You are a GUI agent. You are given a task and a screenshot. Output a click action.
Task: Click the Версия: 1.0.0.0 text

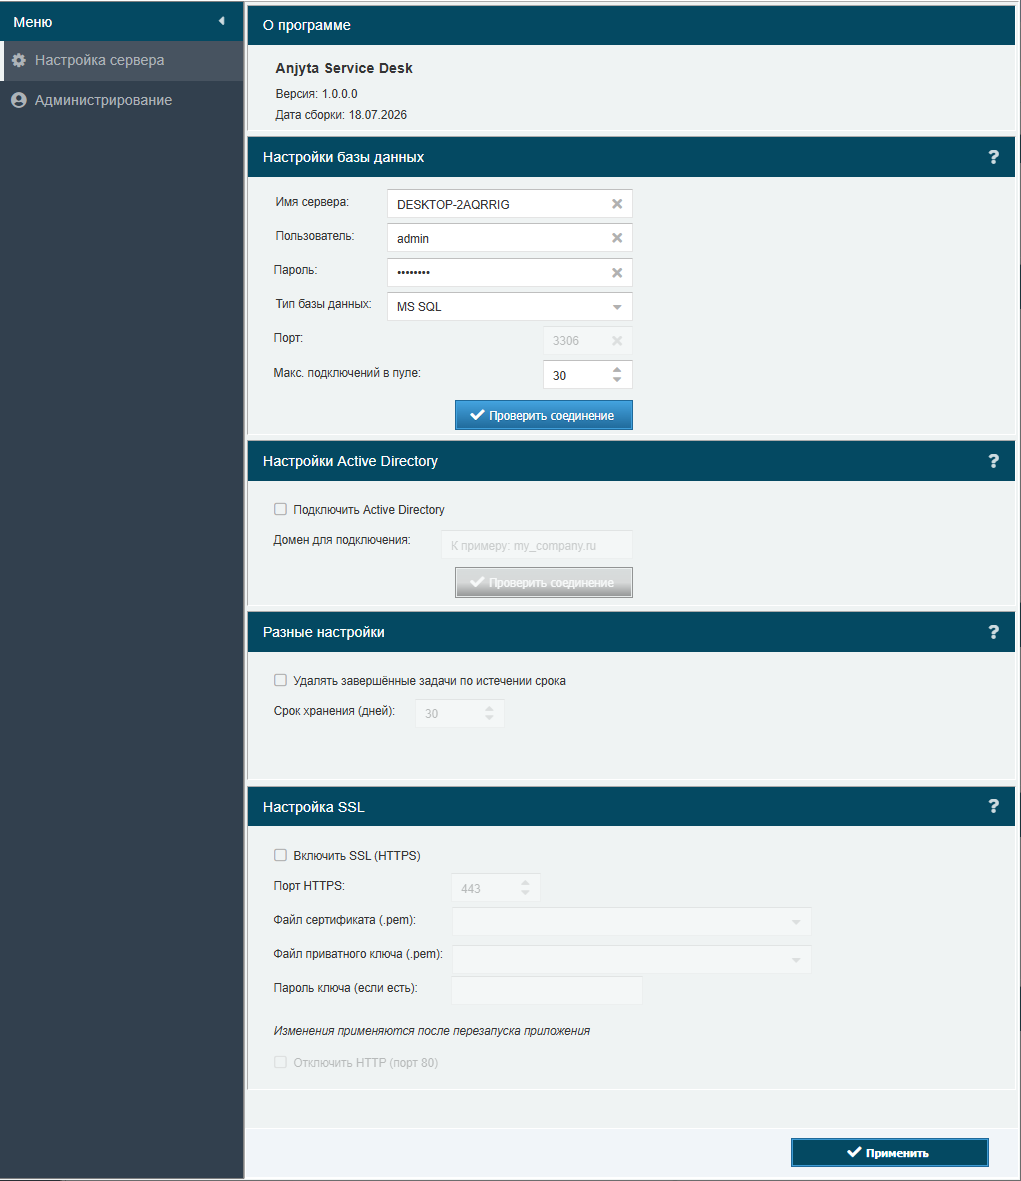pyautogui.click(x=316, y=93)
